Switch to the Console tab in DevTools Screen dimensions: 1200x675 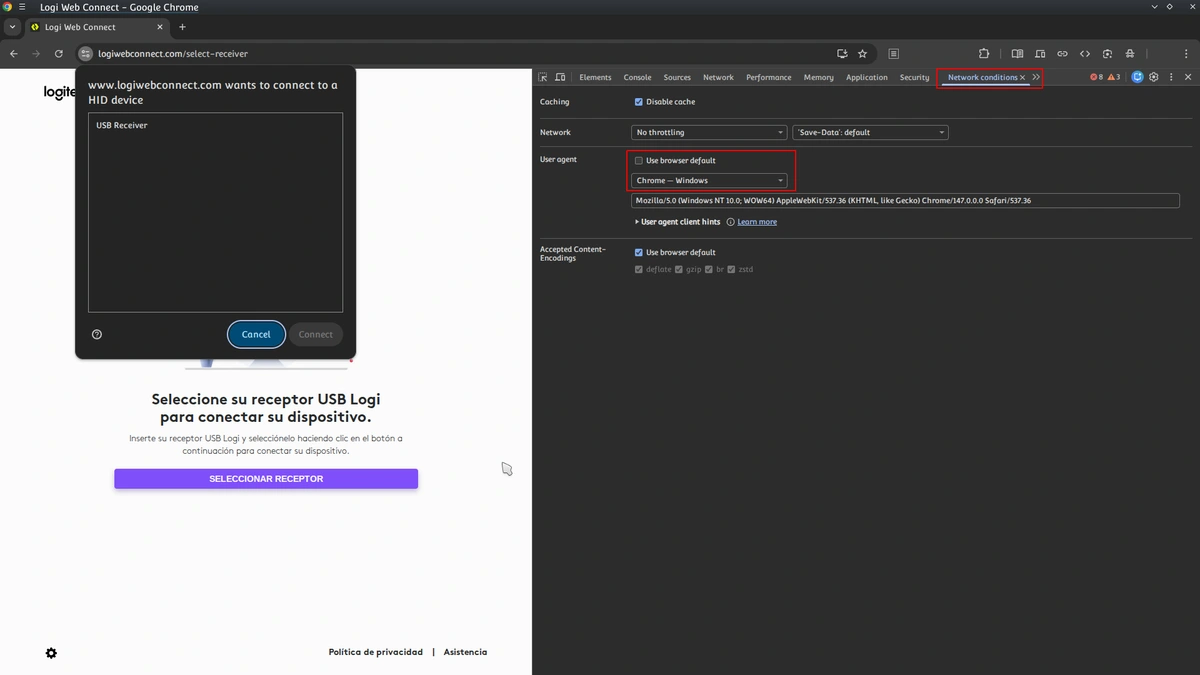click(x=637, y=76)
